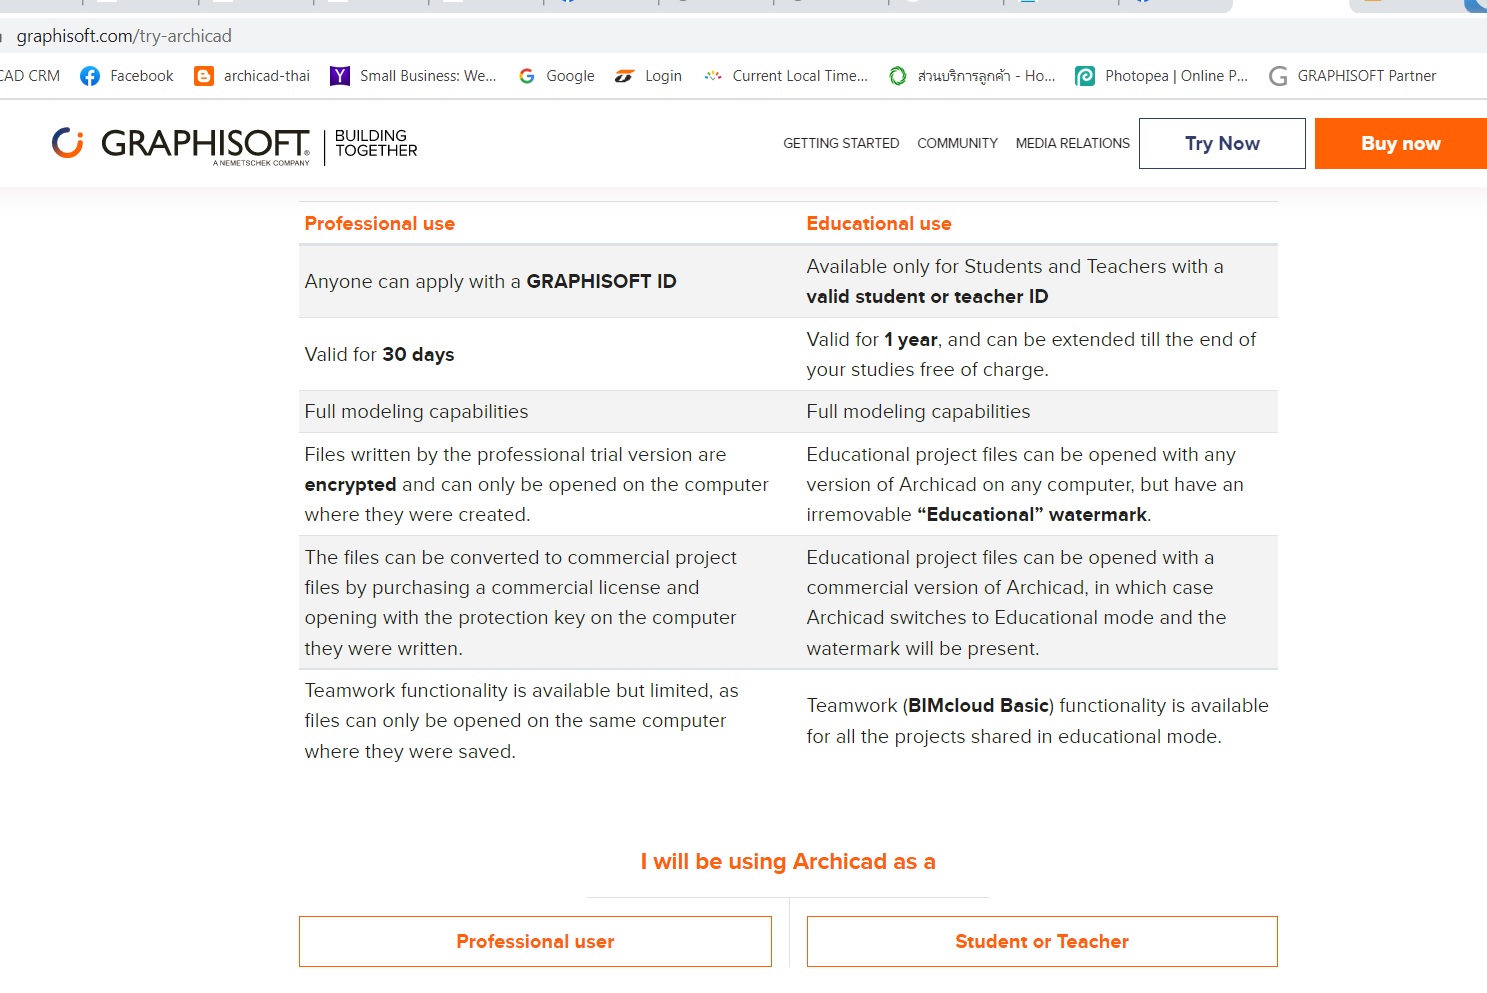Viewport: 1487px width, 993px height.
Task: Choose the Student or Teacher option
Action: [1042, 941]
